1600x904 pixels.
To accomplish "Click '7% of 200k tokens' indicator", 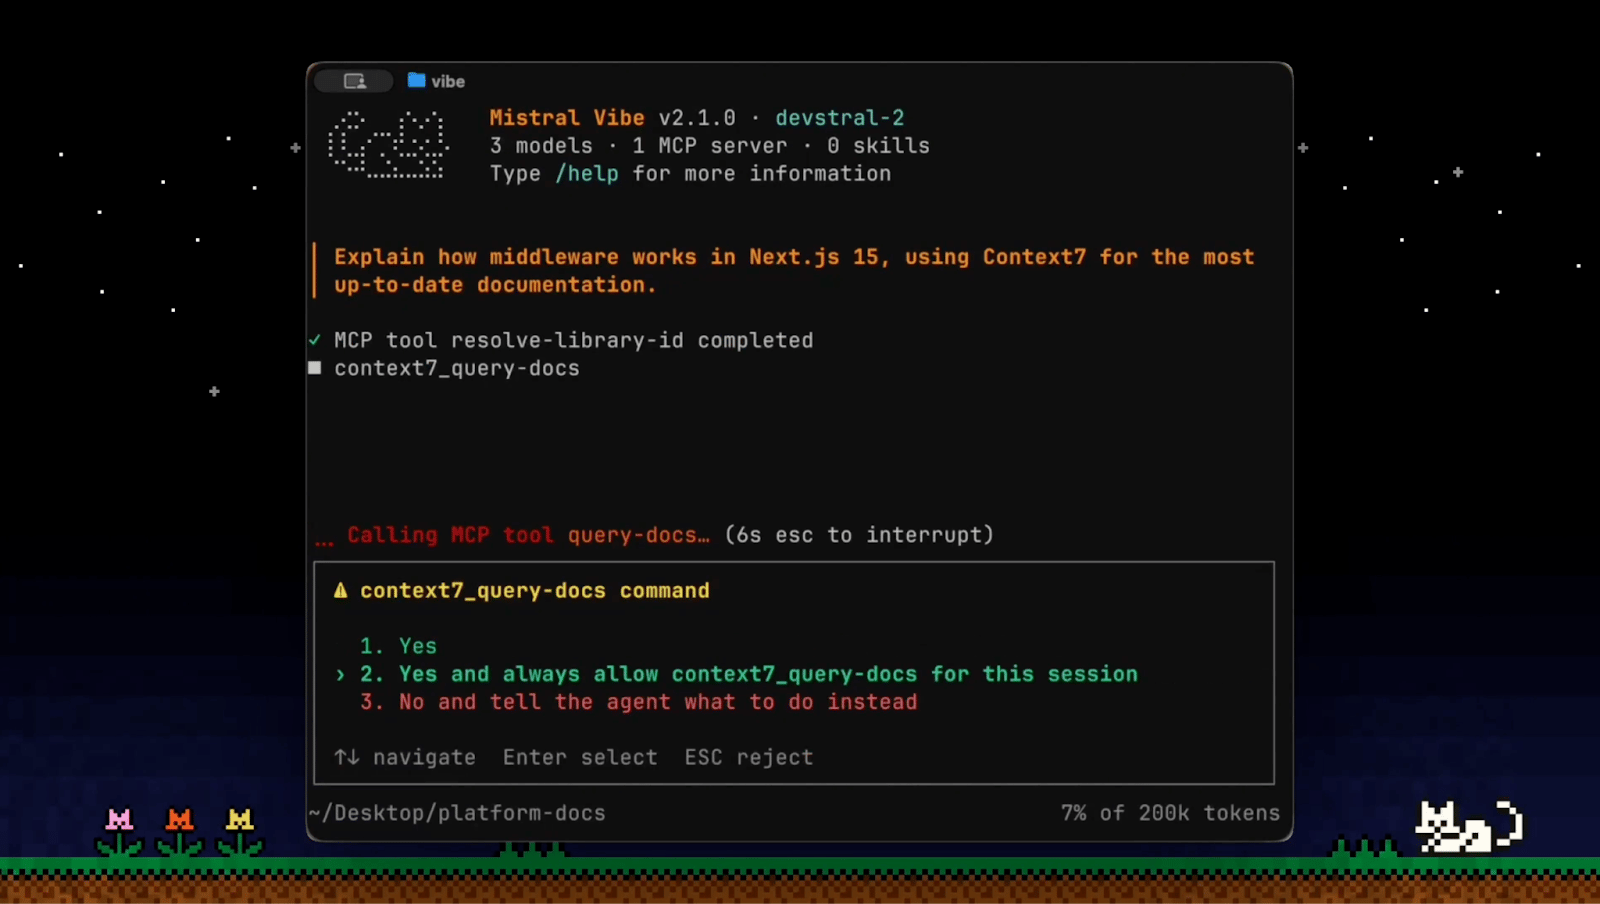I will (1170, 813).
